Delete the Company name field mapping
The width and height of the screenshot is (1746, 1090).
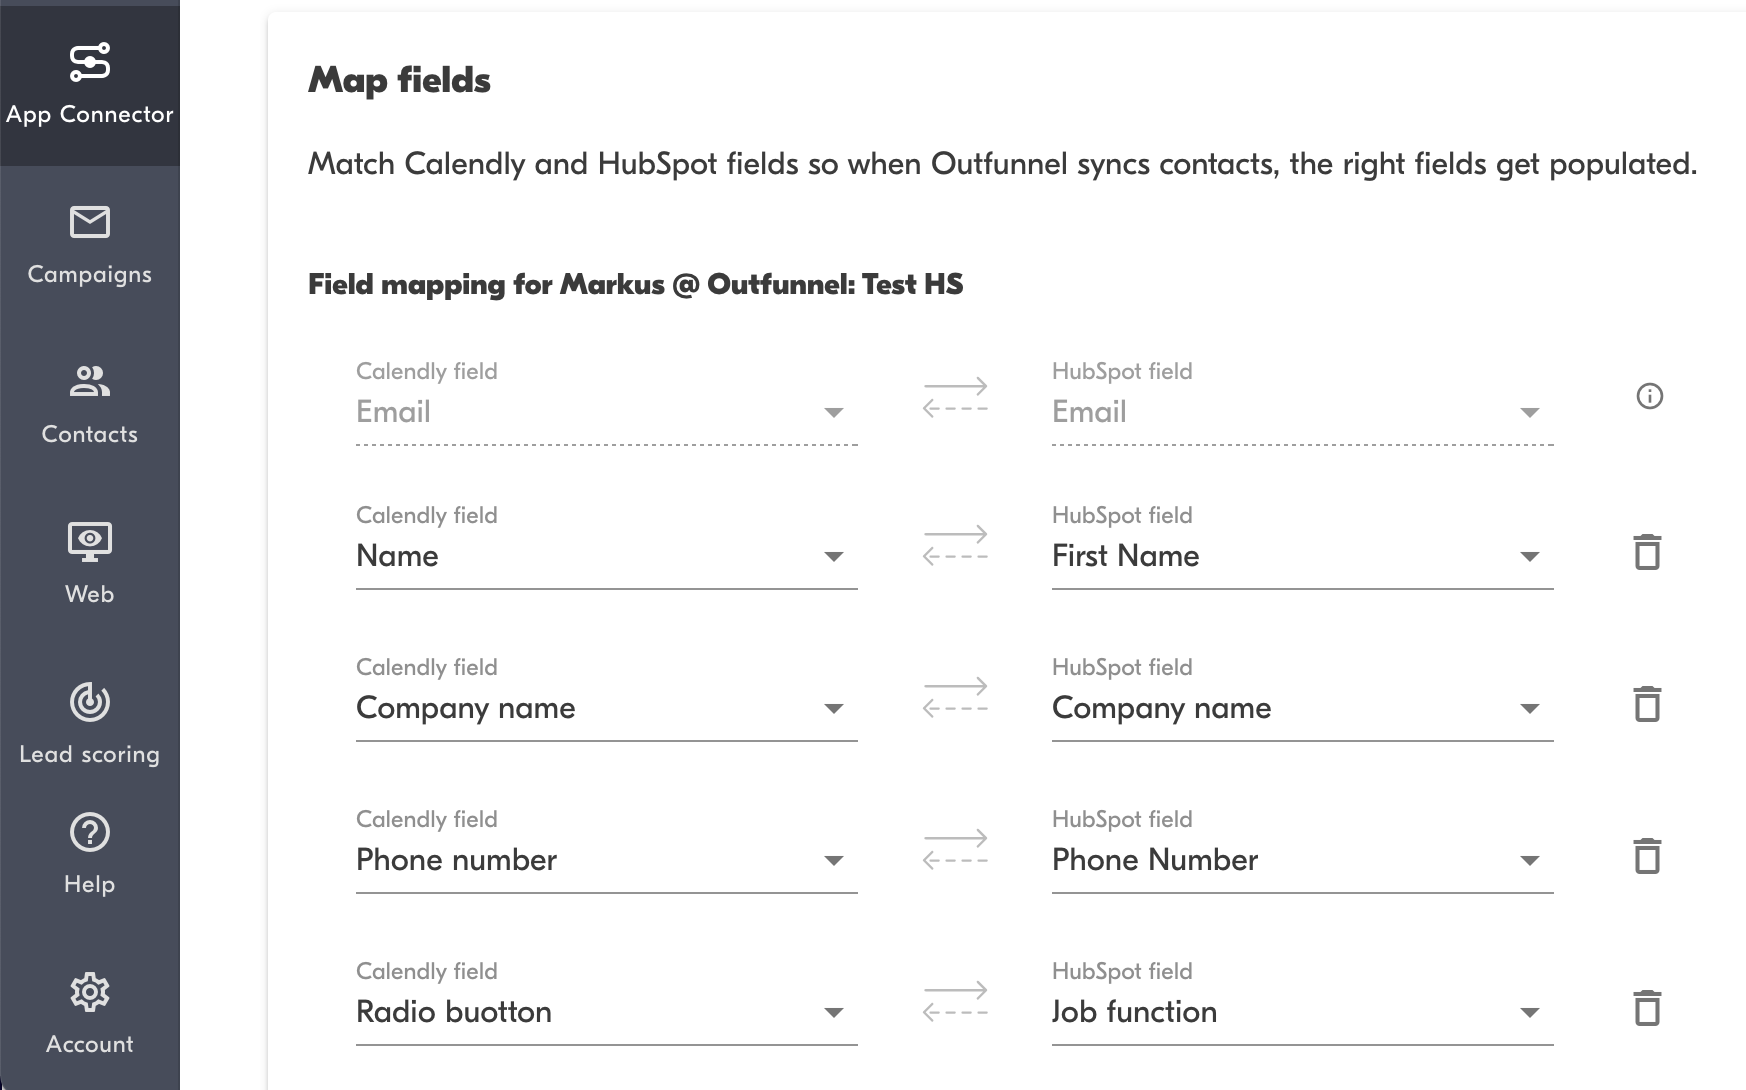[1647, 704]
